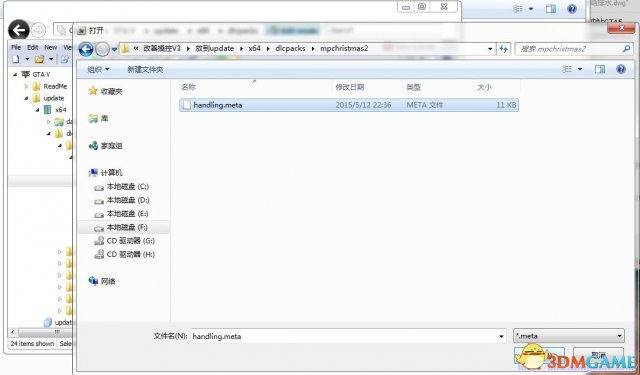Click 新建文件夹 button
Image resolution: width=640 pixels, height=375 pixels.
click(145, 70)
